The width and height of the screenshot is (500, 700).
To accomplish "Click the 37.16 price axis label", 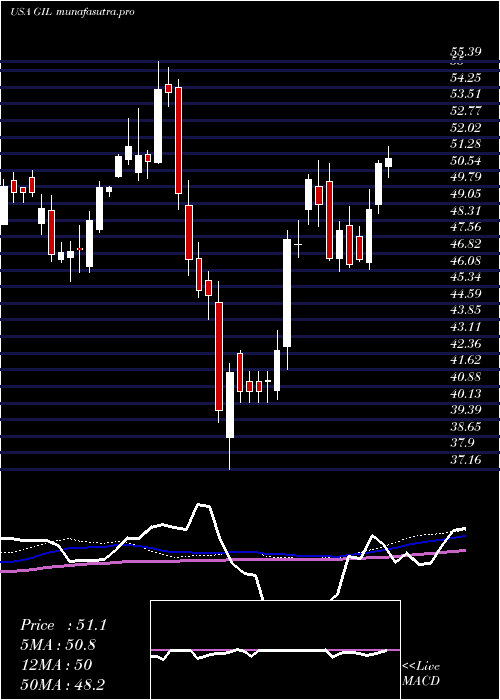I will (466, 460).
